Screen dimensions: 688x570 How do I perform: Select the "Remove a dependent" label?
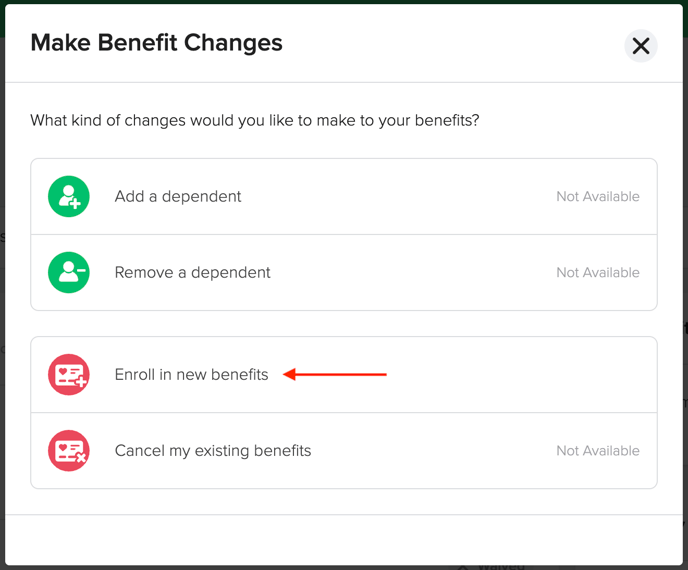192,272
